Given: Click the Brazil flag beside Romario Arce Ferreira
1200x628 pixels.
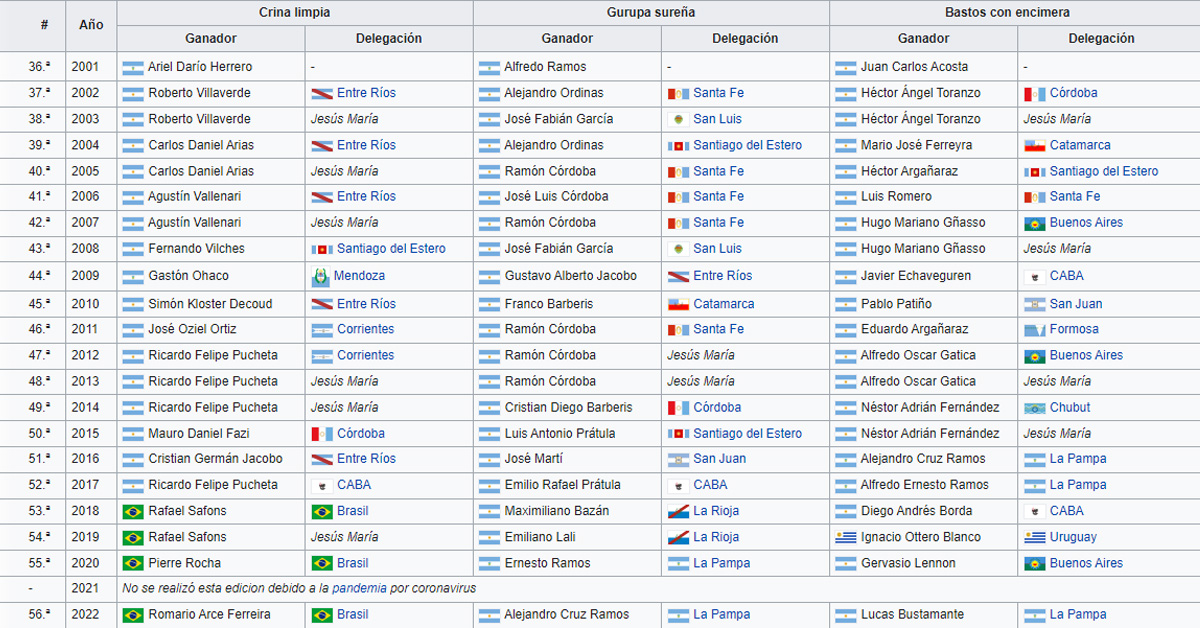Looking at the screenshot, I should click(133, 615).
